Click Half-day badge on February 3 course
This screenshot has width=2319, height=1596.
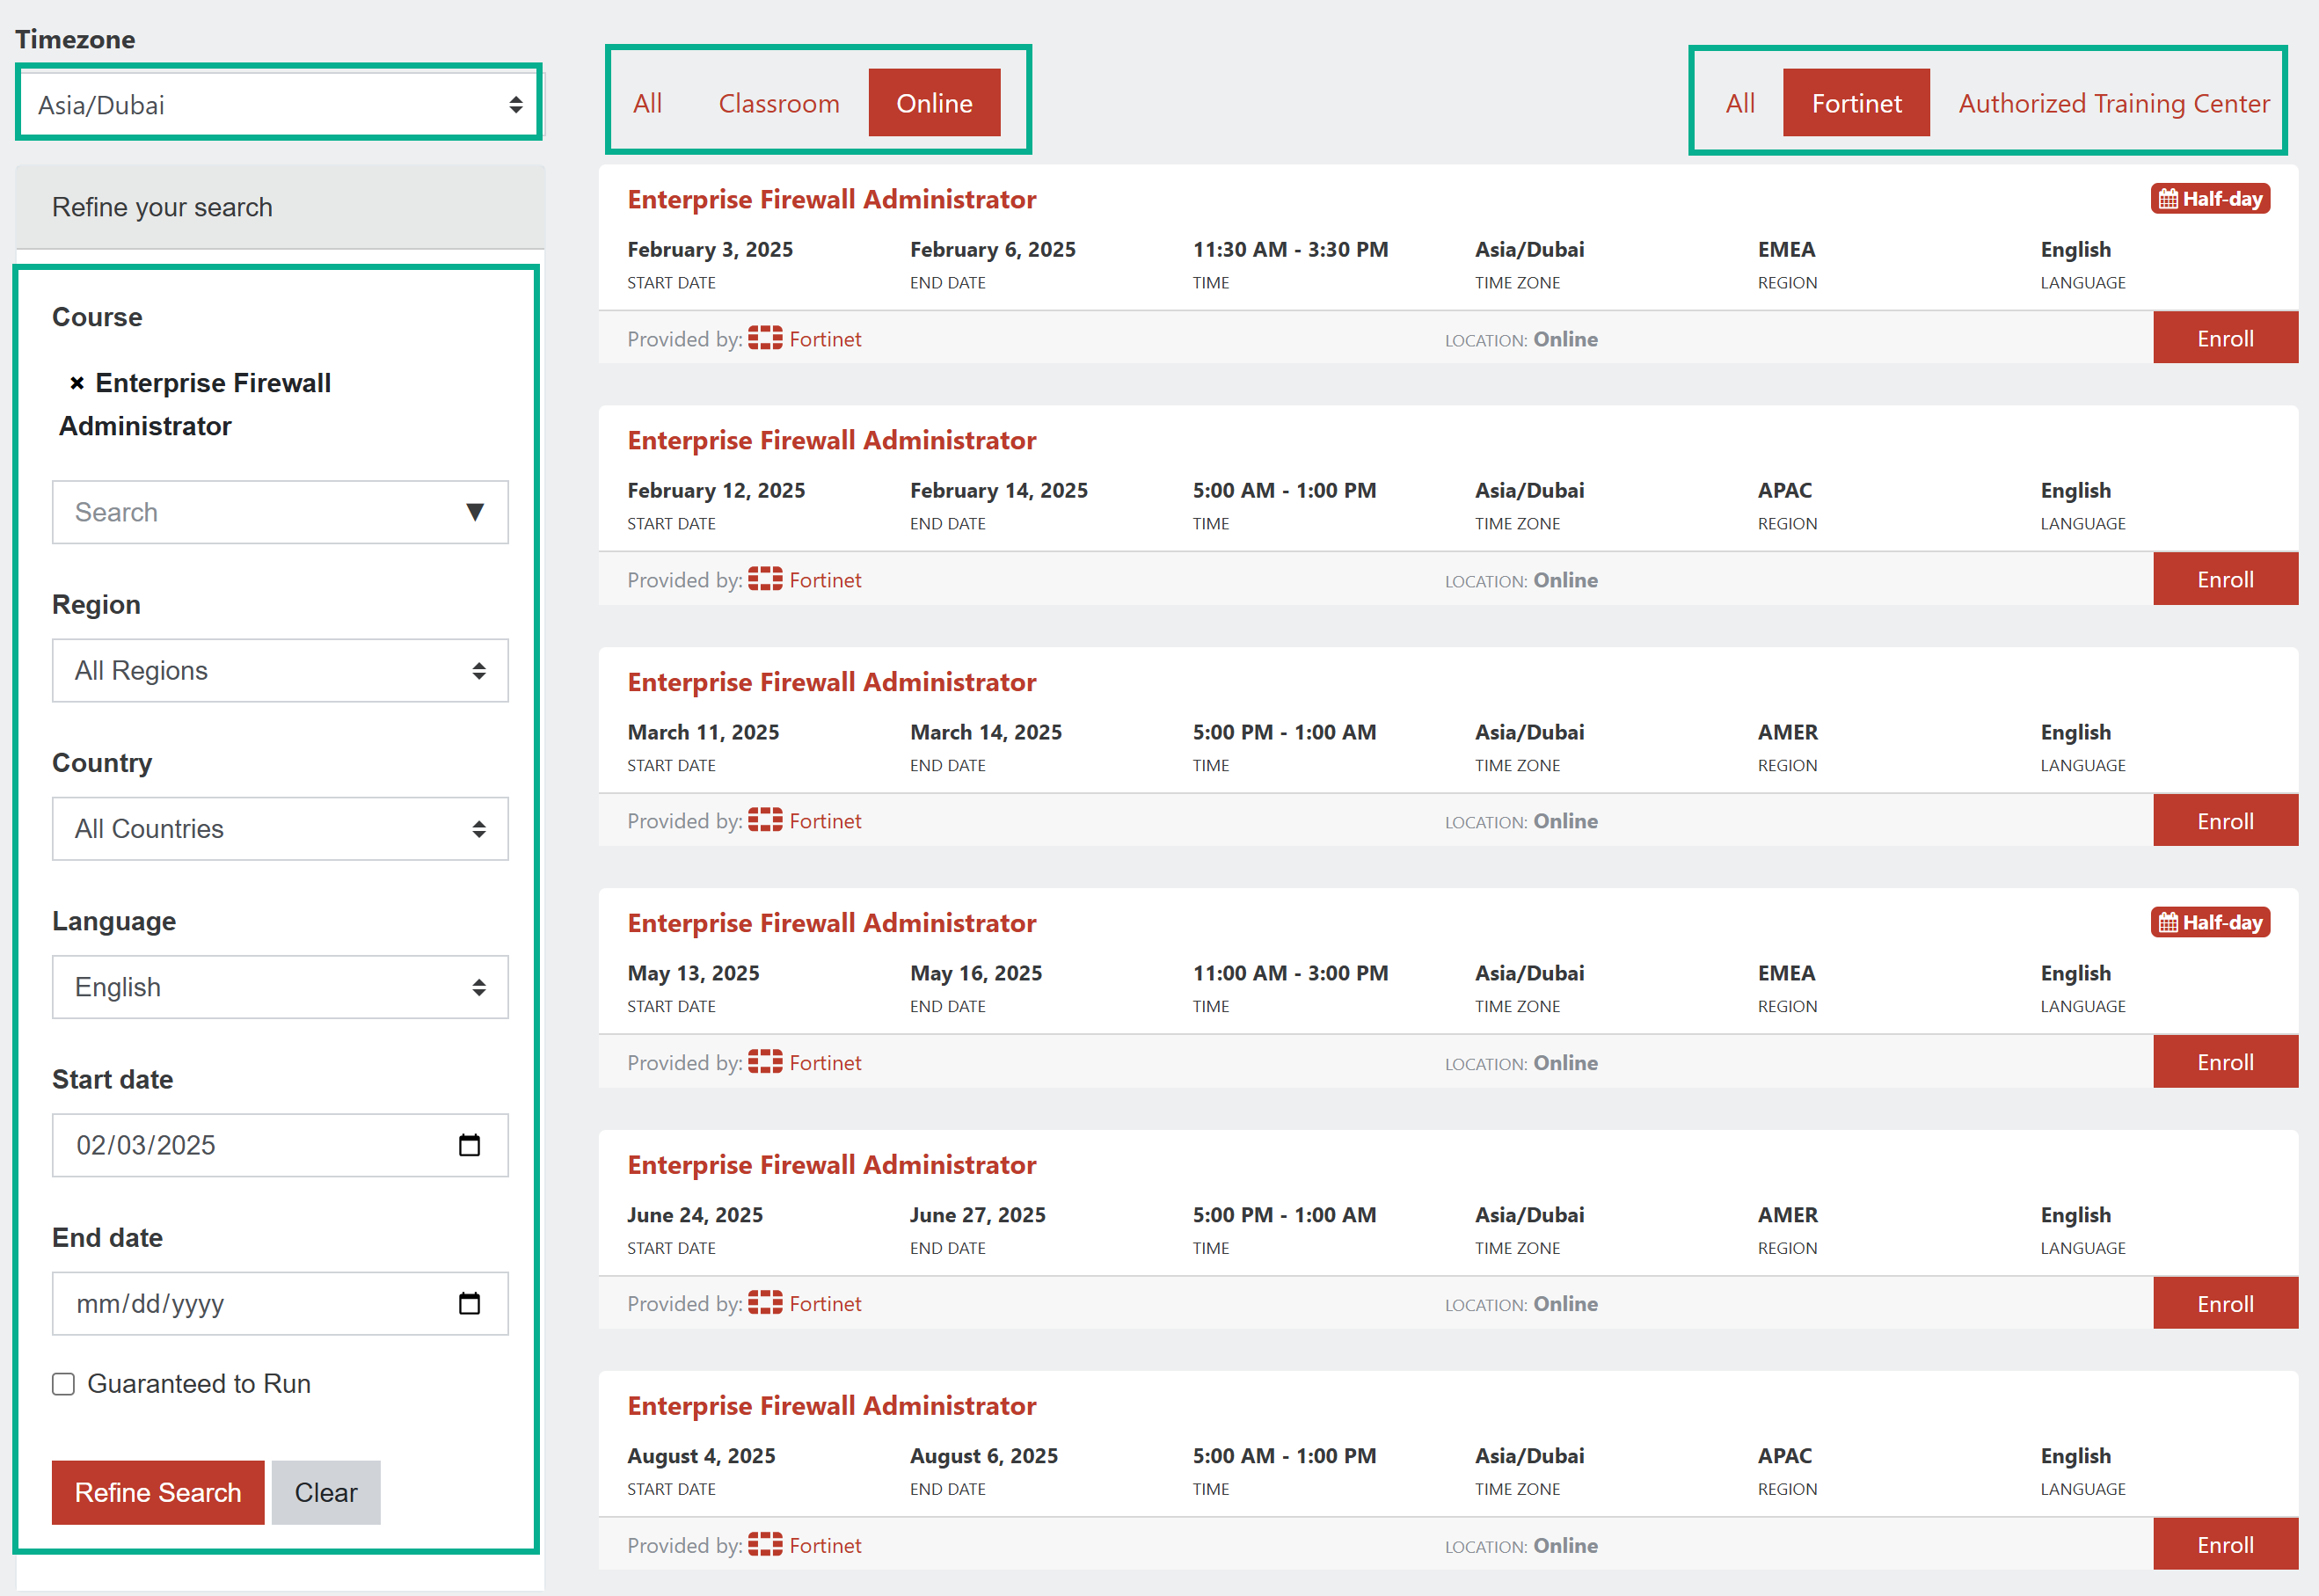2210,199
